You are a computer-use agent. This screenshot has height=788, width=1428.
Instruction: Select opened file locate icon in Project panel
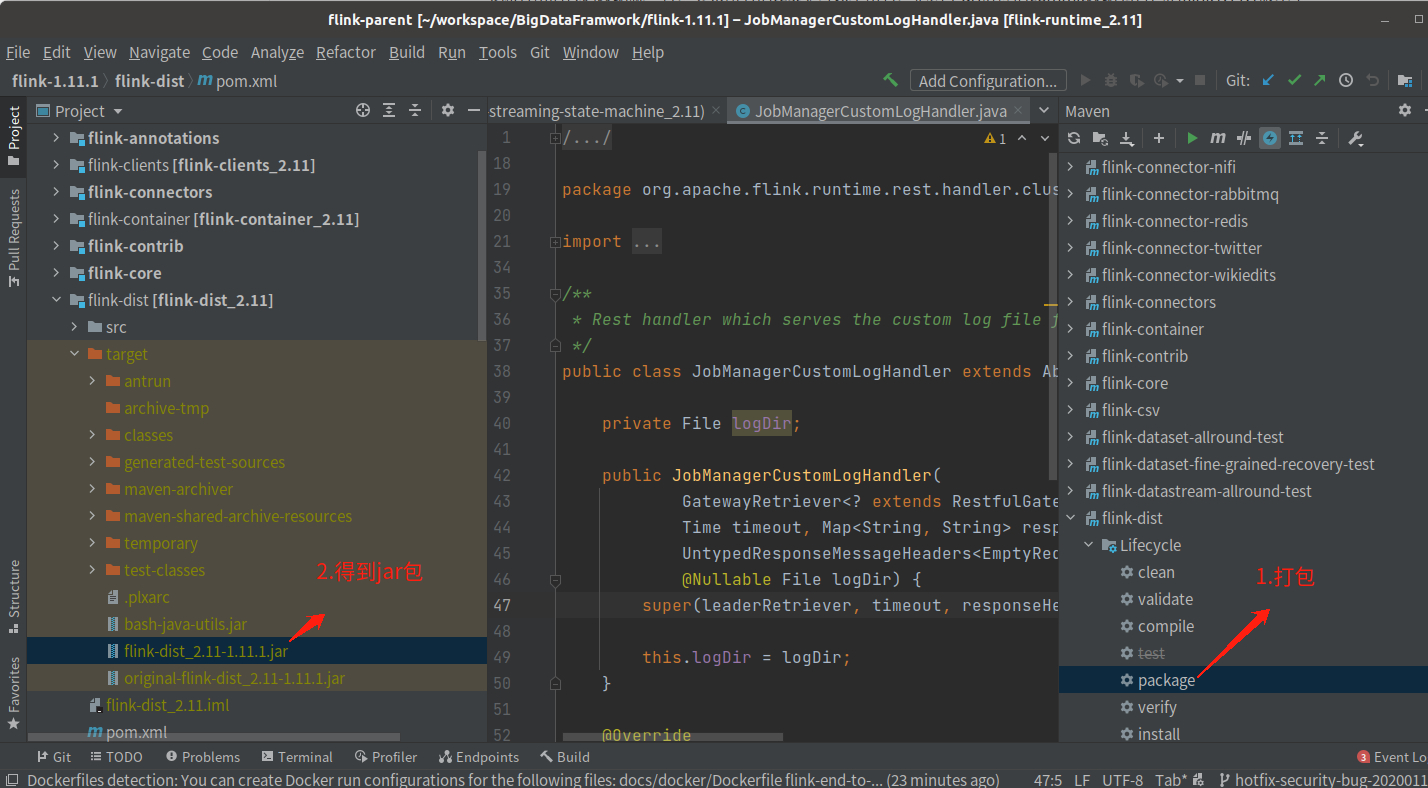[363, 110]
